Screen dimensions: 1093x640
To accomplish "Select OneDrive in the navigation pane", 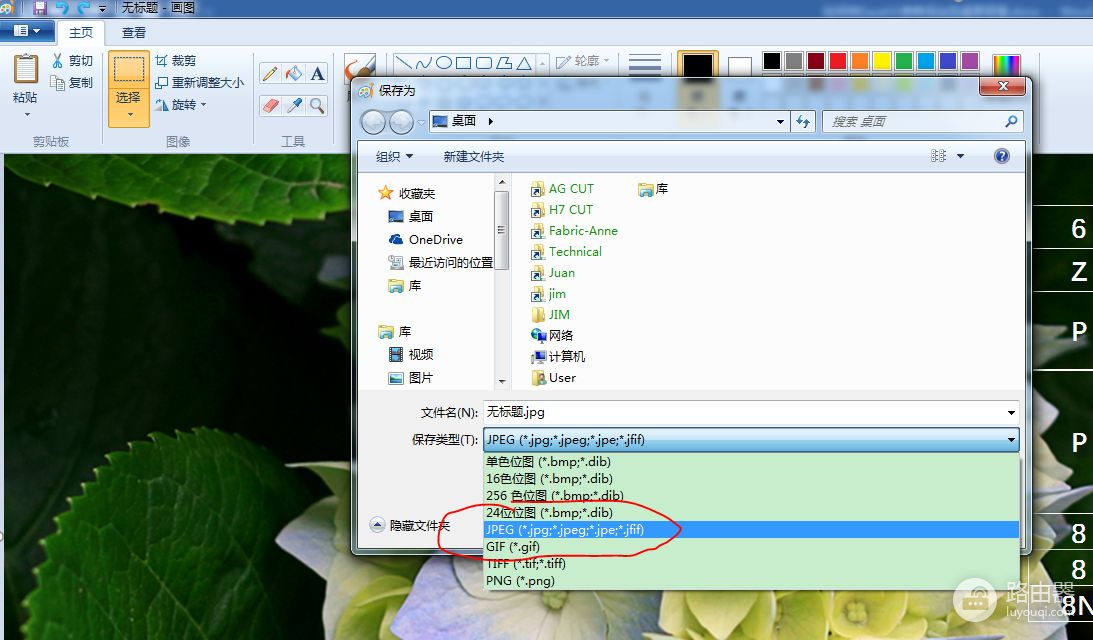I will pyautogui.click(x=425, y=239).
